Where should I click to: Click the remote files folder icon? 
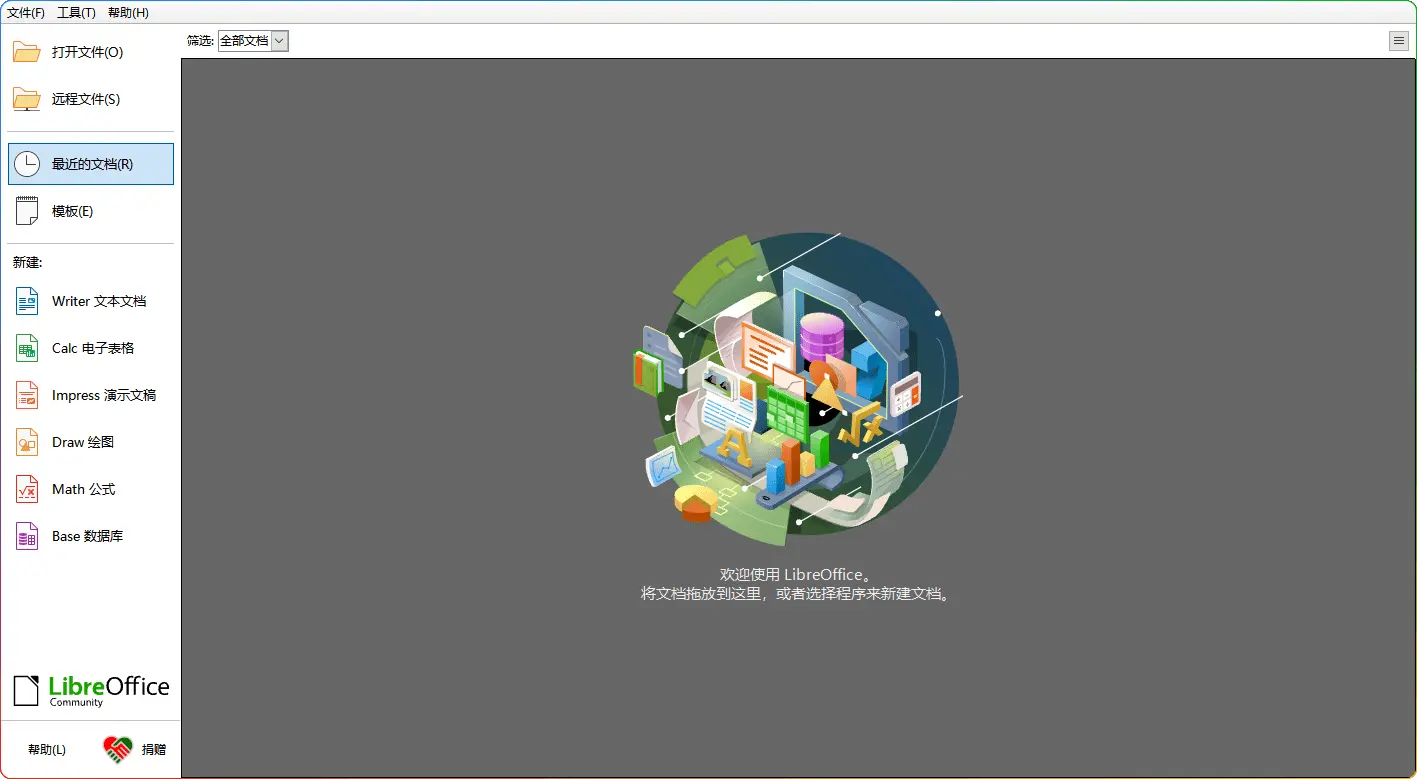[27, 99]
